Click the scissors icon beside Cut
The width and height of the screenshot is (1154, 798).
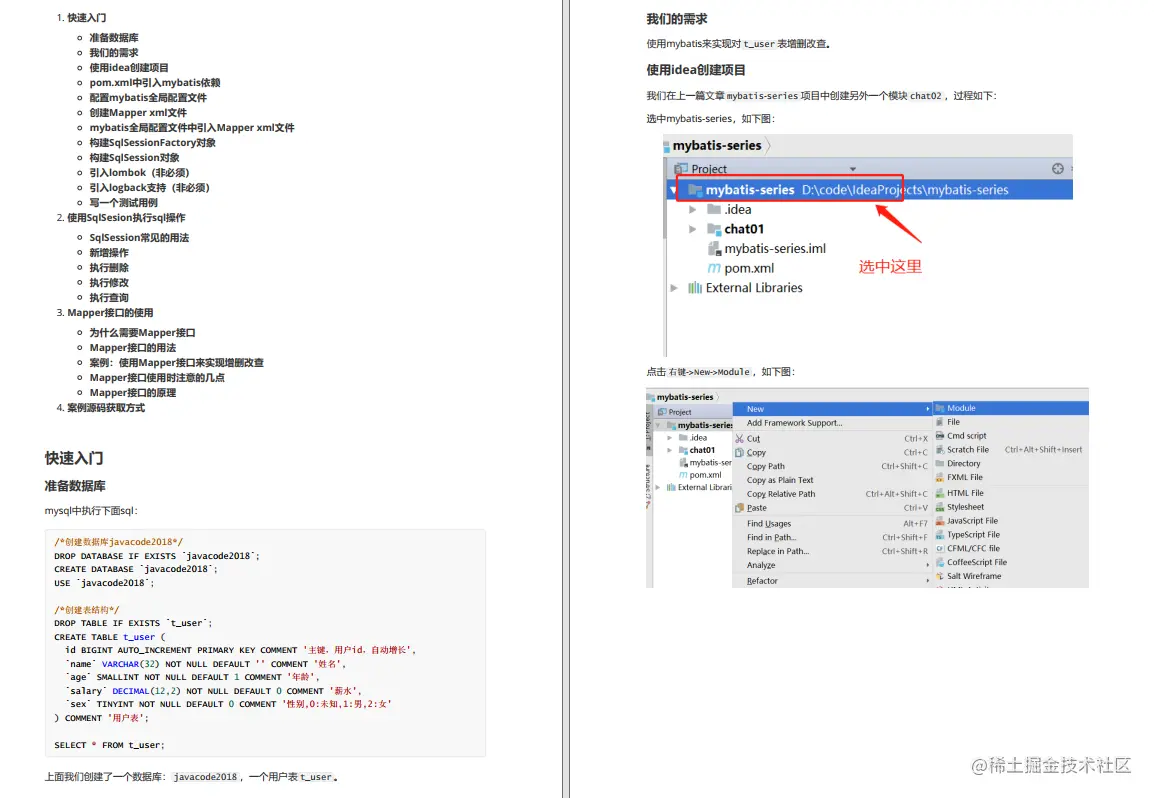(739, 439)
